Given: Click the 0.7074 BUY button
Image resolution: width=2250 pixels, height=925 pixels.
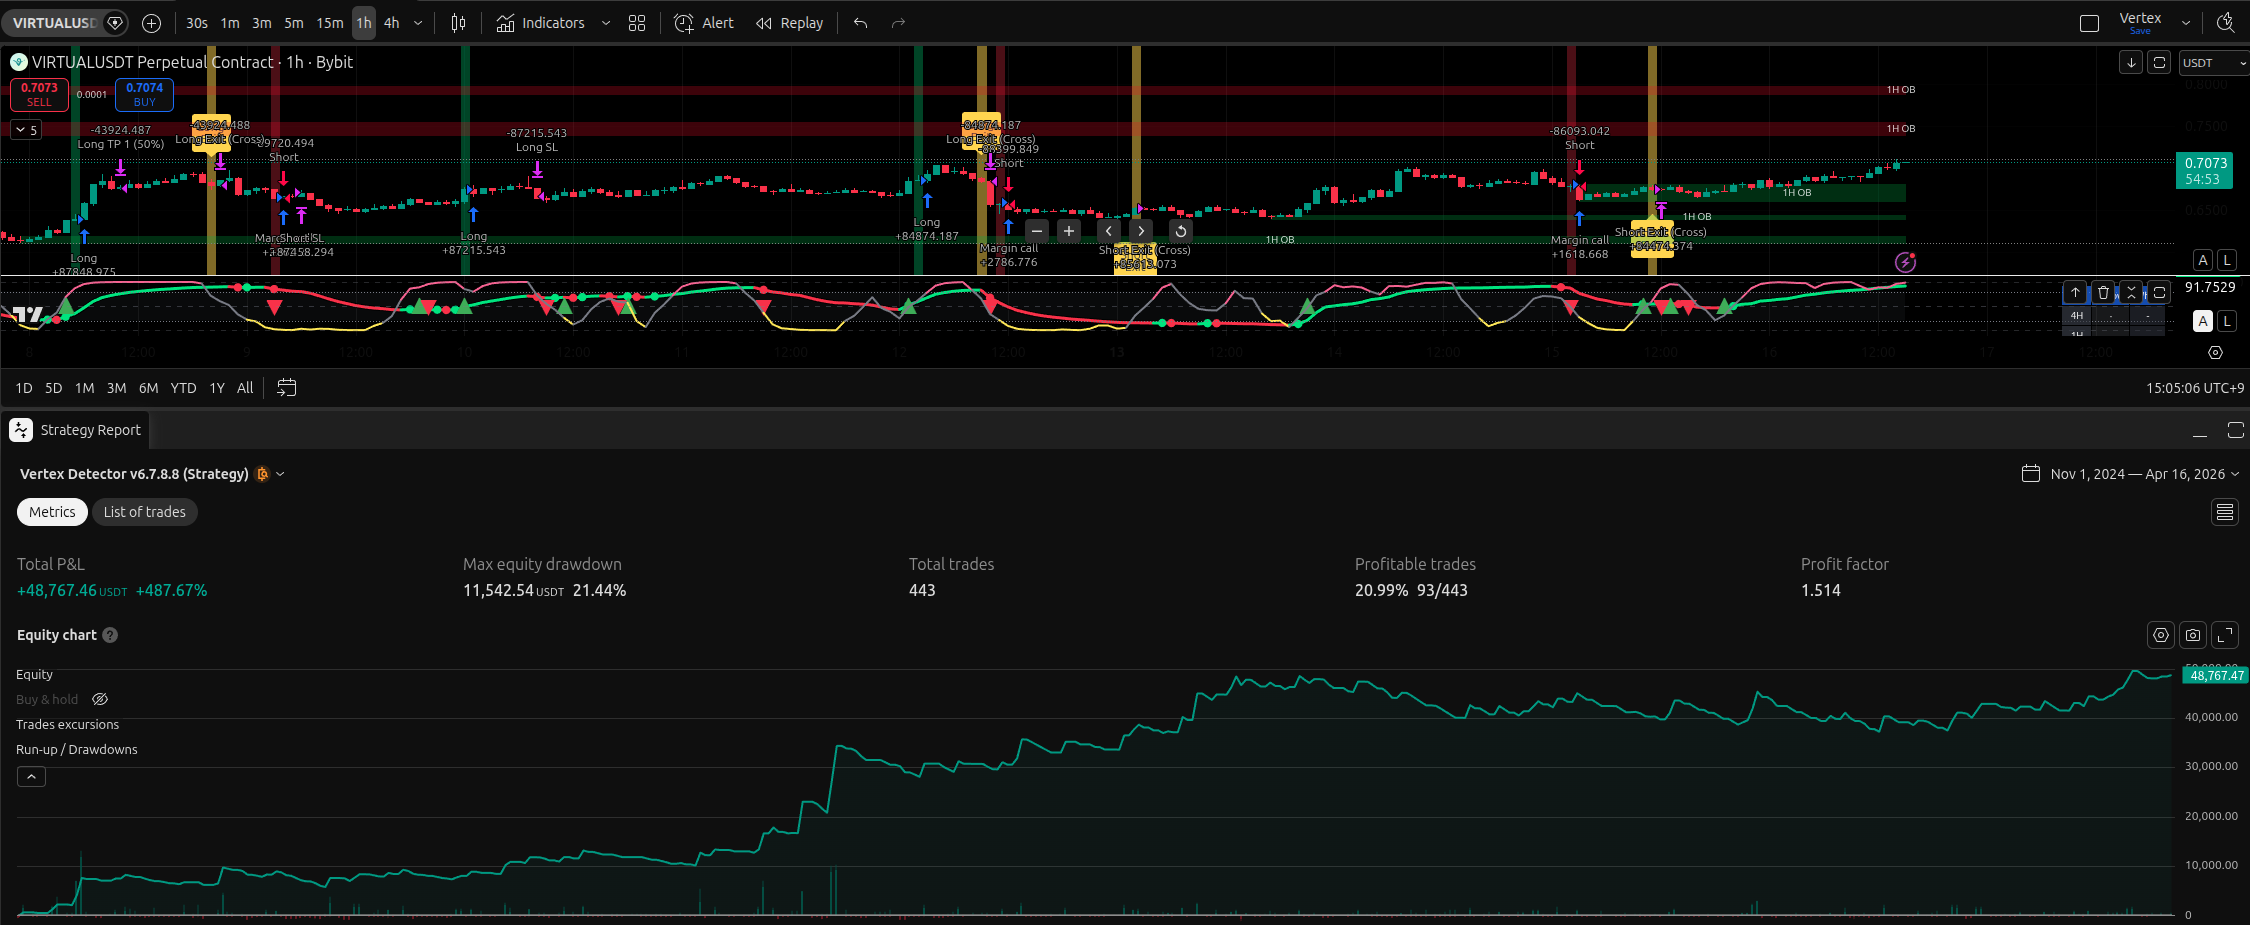Looking at the screenshot, I should click(144, 94).
